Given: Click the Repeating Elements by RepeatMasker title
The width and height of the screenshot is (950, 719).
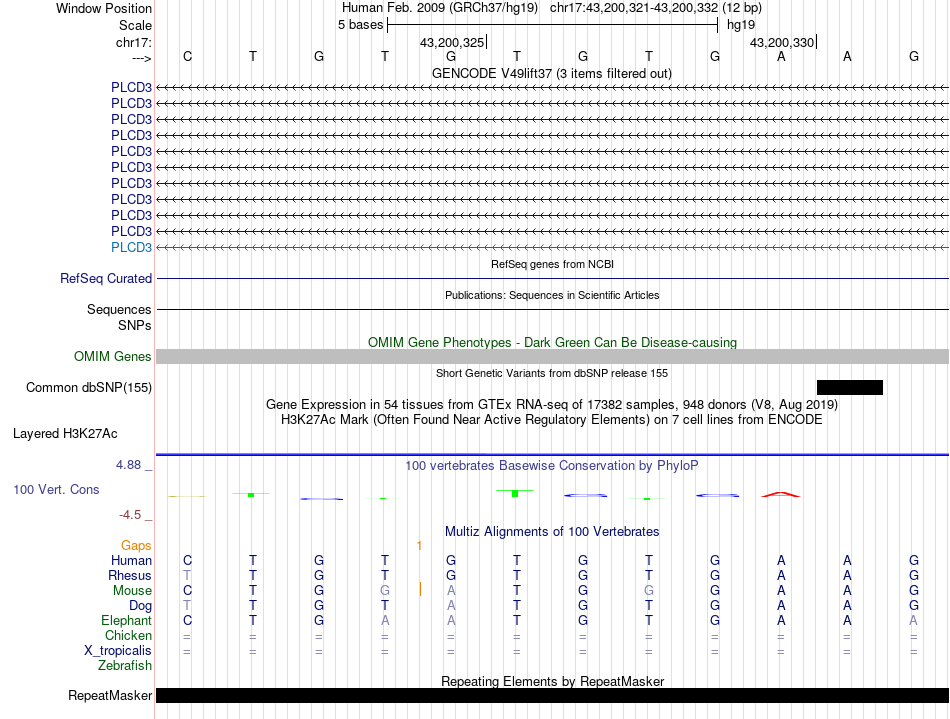Looking at the screenshot, I should (552, 681).
